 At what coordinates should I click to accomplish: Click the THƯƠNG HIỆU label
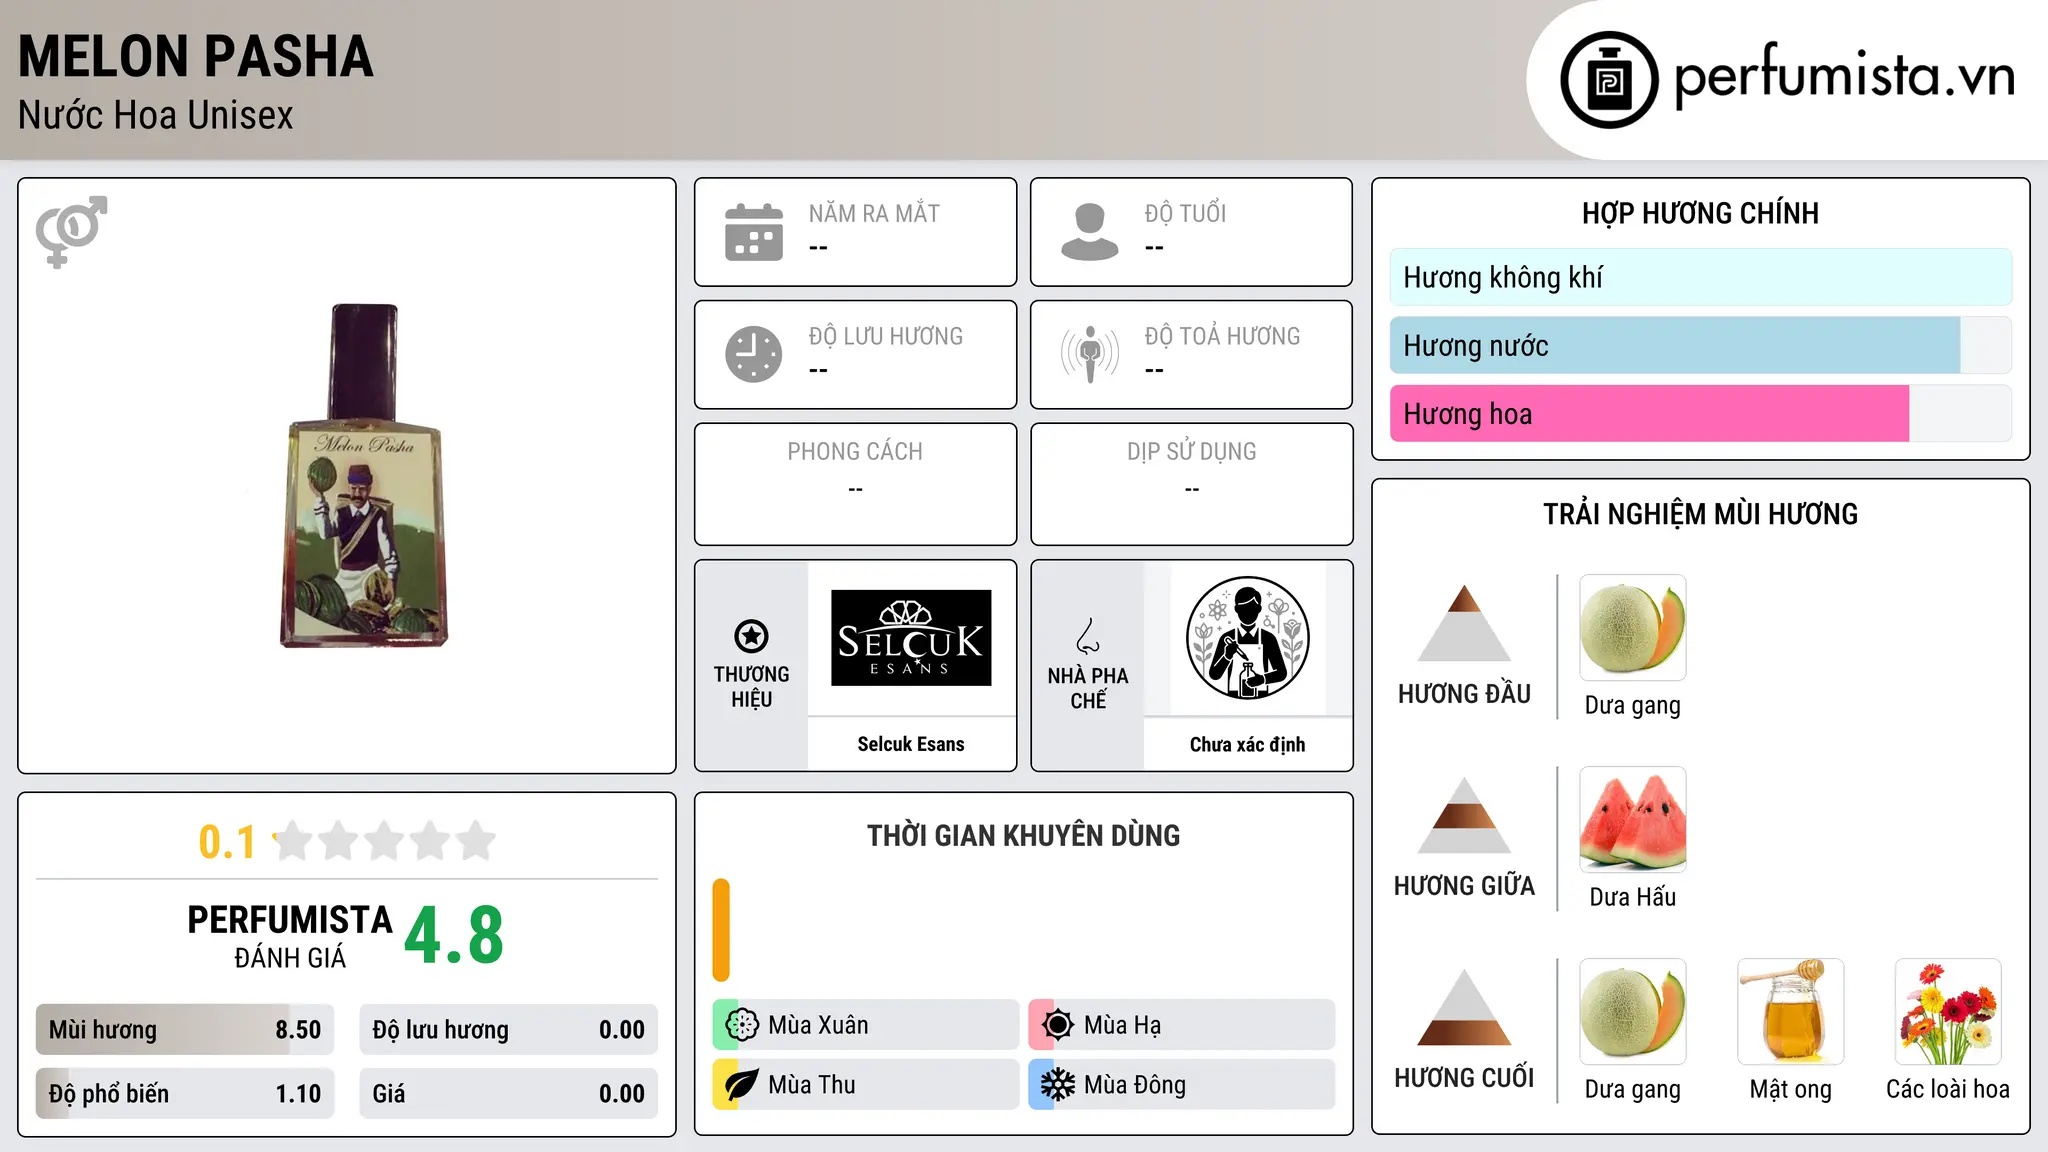coord(751,687)
